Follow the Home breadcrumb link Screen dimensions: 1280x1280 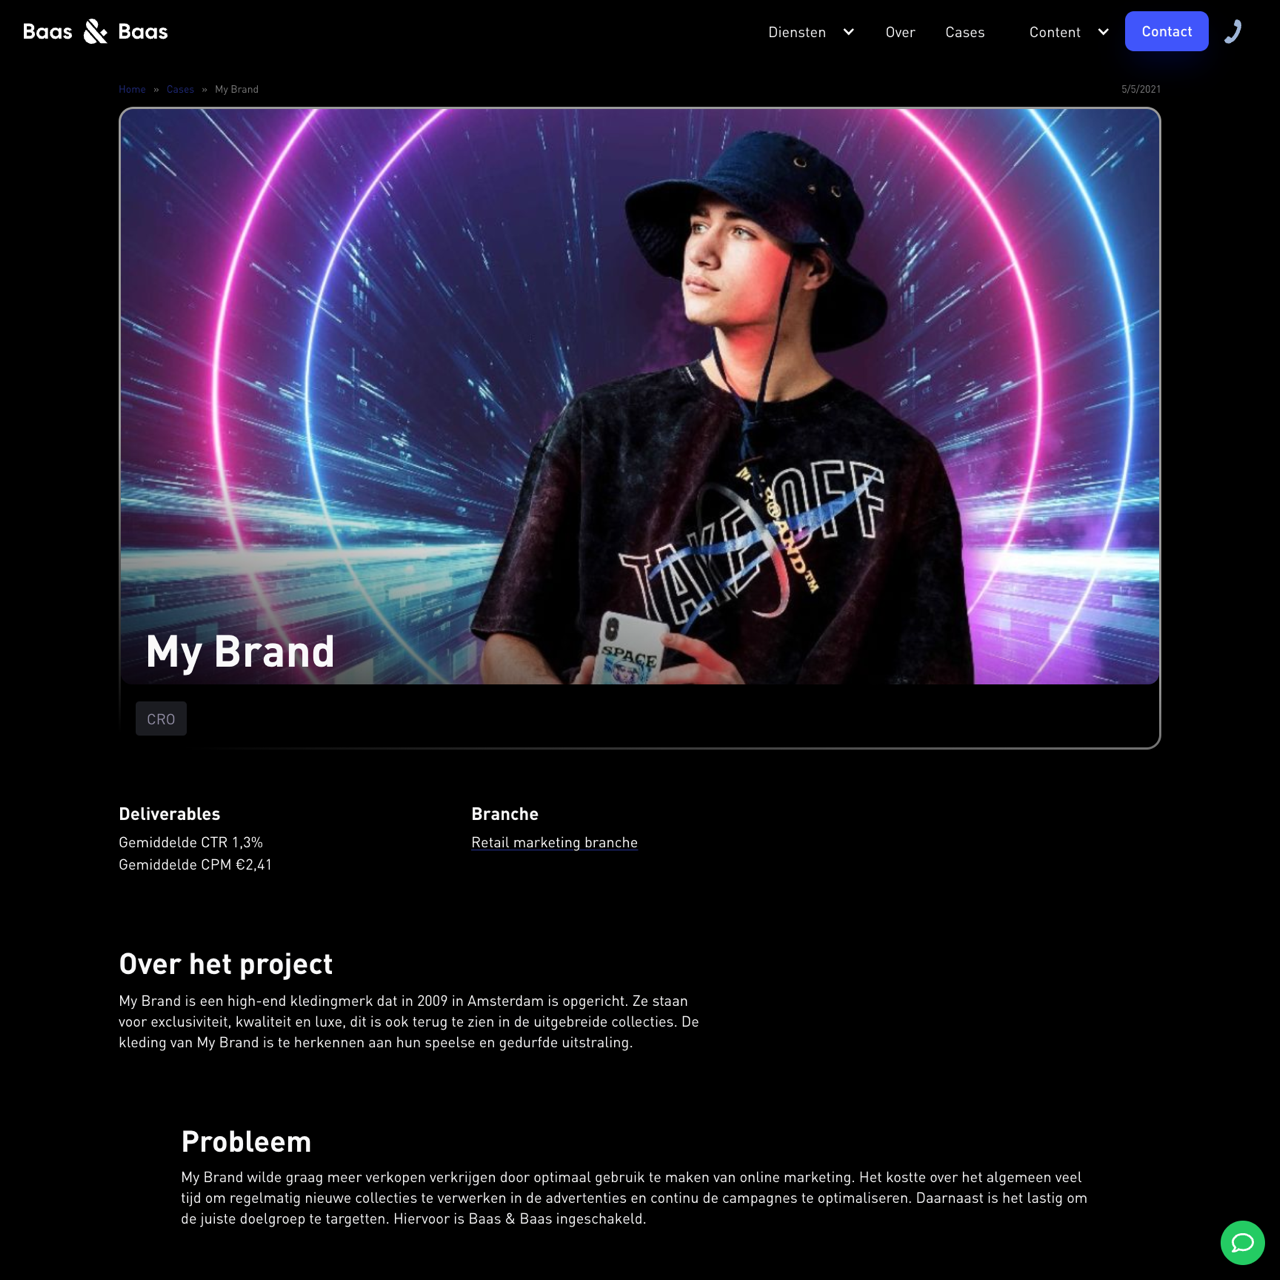click(x=132, y=89)
